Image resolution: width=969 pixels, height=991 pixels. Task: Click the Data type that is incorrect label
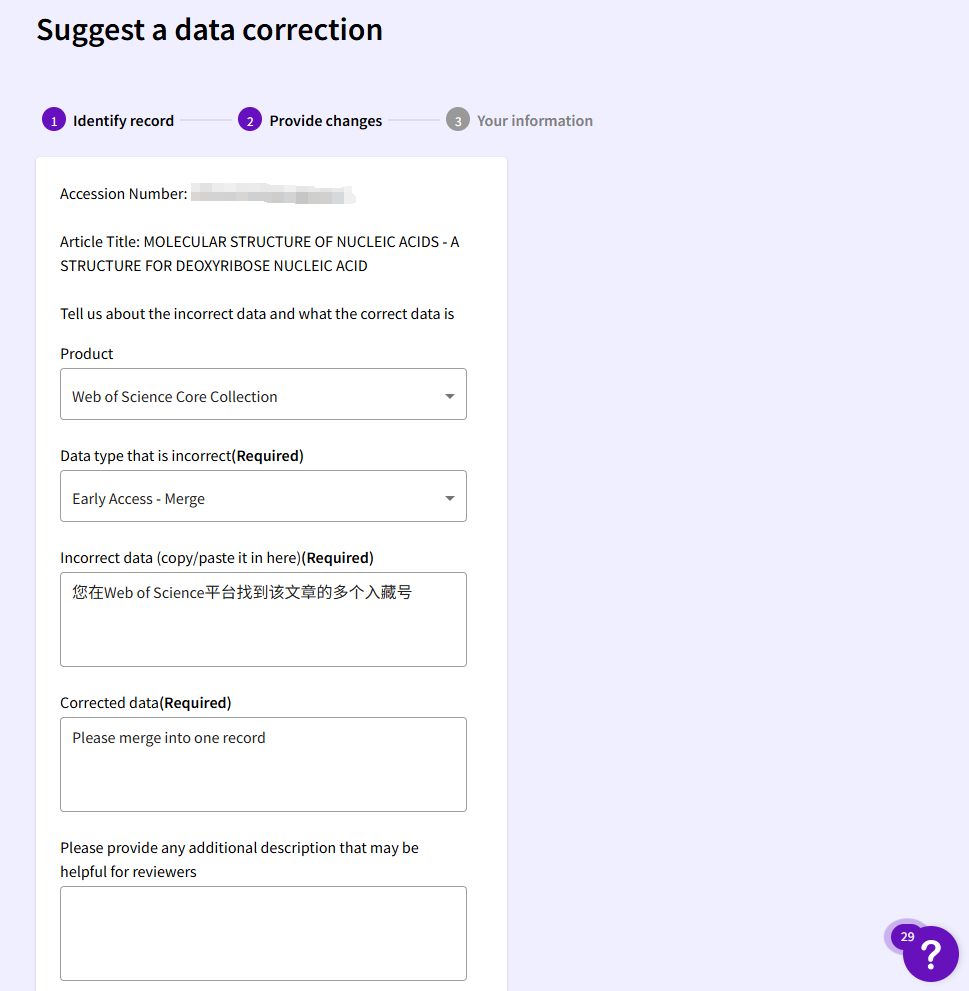(x=181, y=456)
